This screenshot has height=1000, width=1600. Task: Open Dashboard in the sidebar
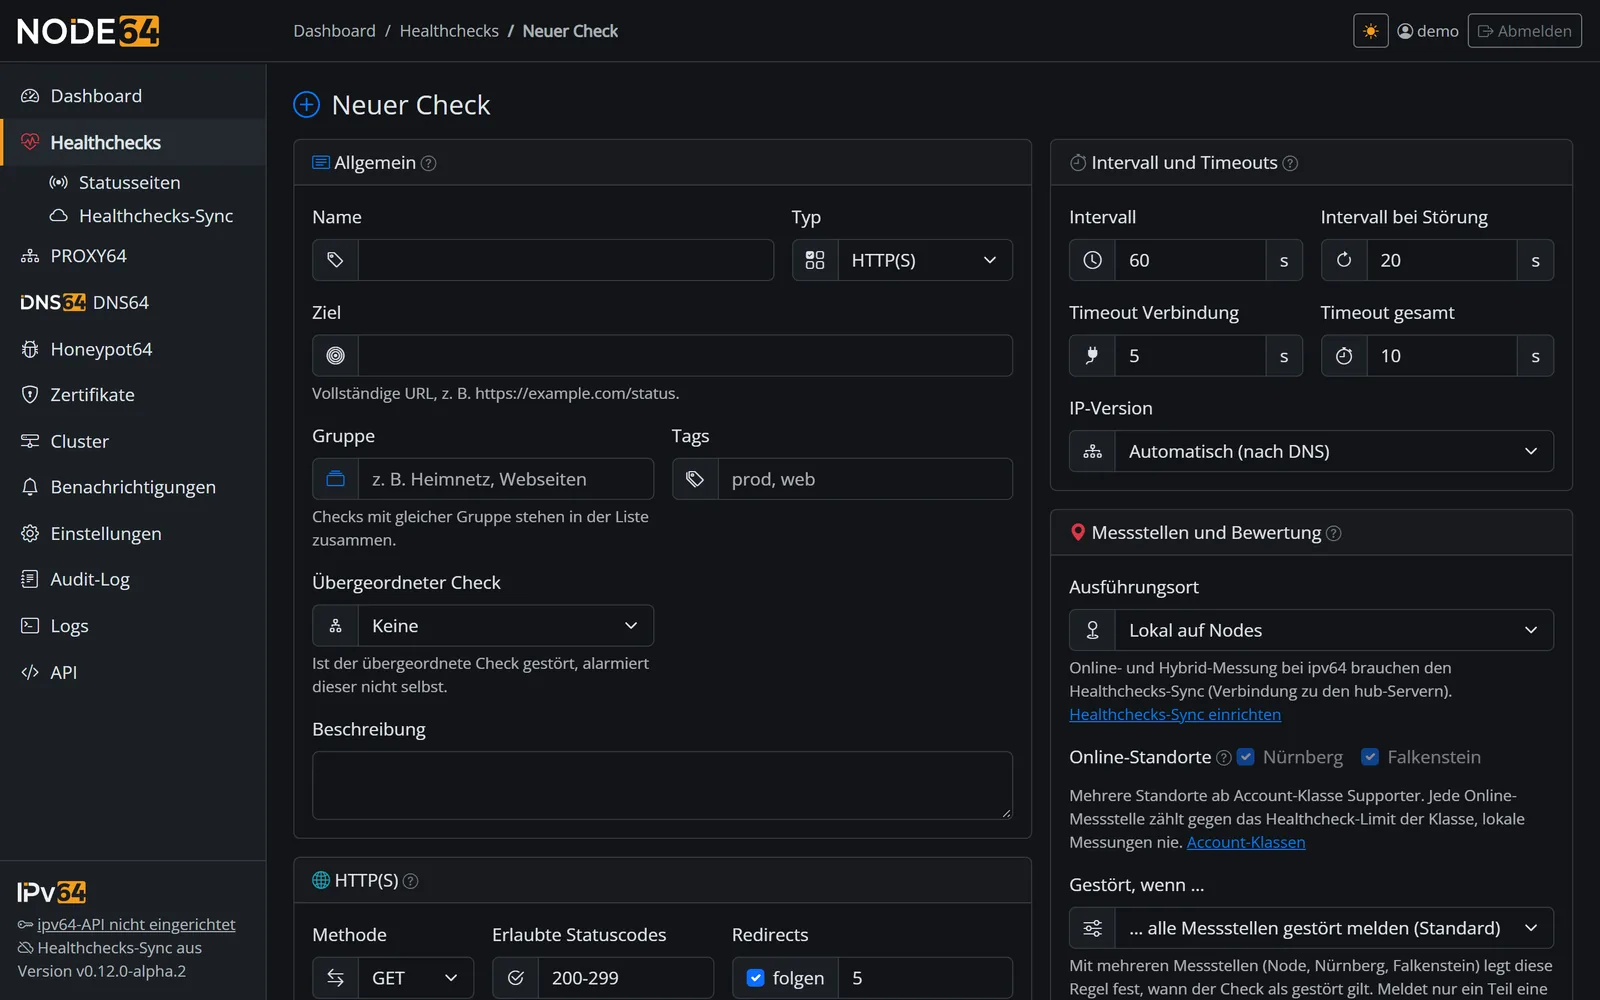[133, 96]
